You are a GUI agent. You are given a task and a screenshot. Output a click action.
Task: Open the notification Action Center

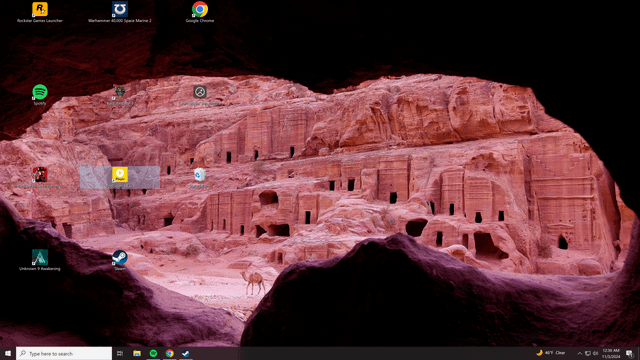(630, 353)
